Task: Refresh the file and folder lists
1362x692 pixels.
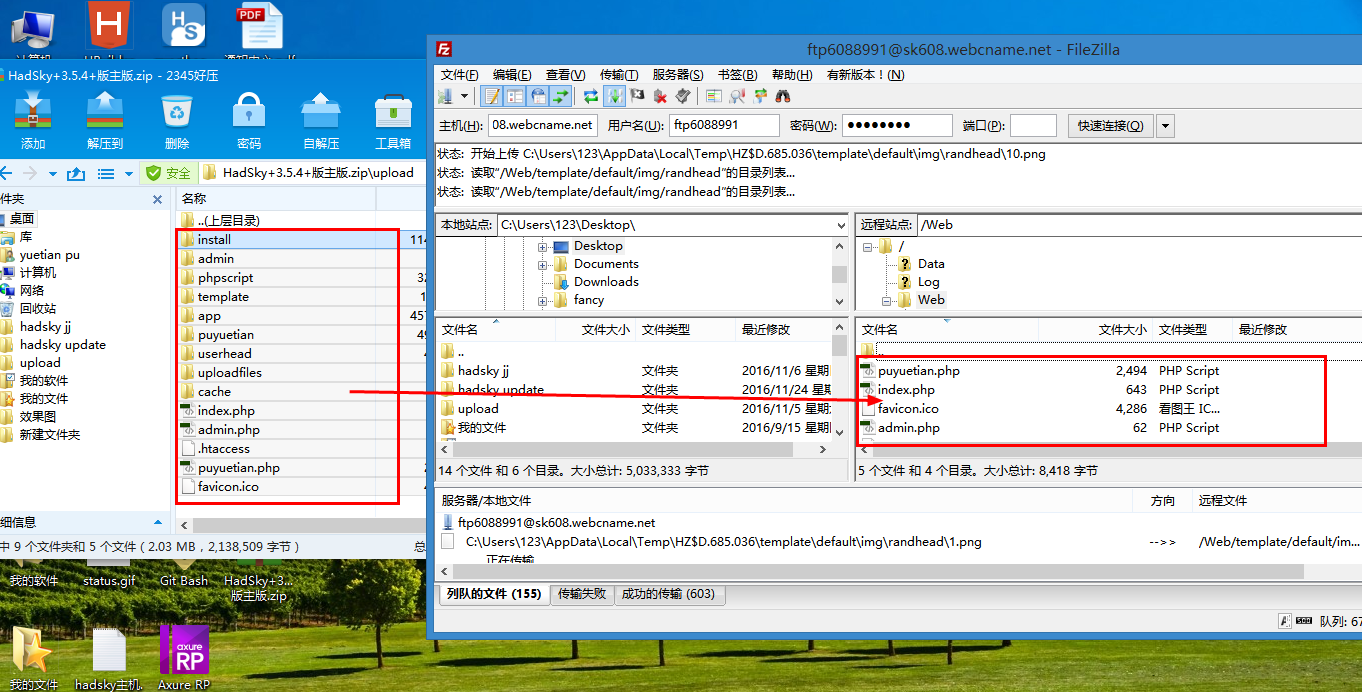Action: pyautogui.click(x=592, y=96)
